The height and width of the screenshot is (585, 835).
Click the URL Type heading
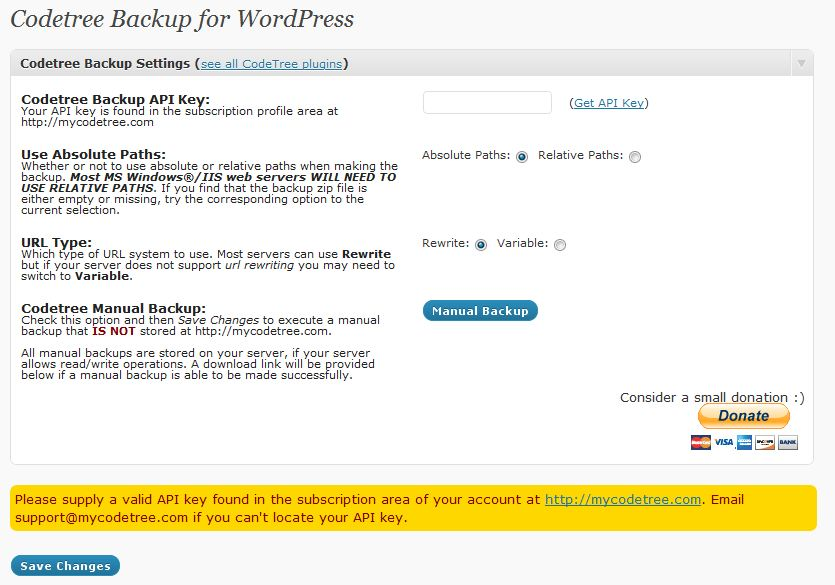[x=56, y=243]
